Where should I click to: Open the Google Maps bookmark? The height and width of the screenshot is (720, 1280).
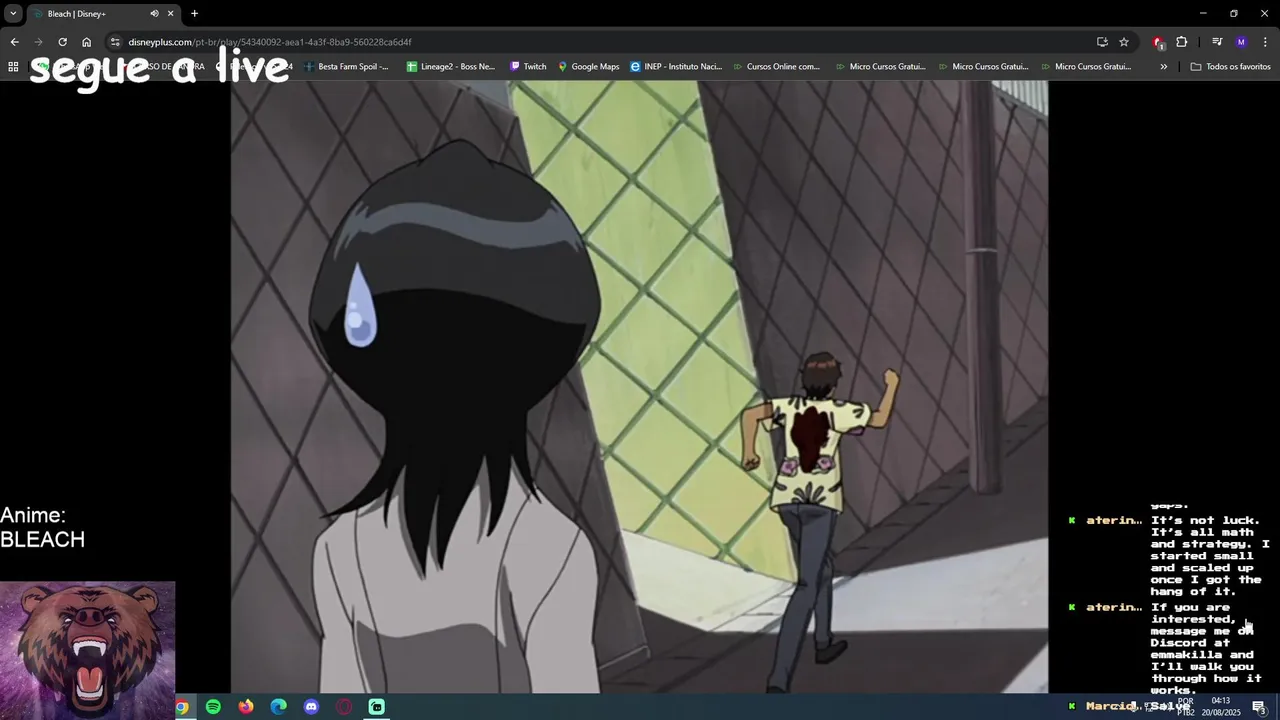click(589, 67)
